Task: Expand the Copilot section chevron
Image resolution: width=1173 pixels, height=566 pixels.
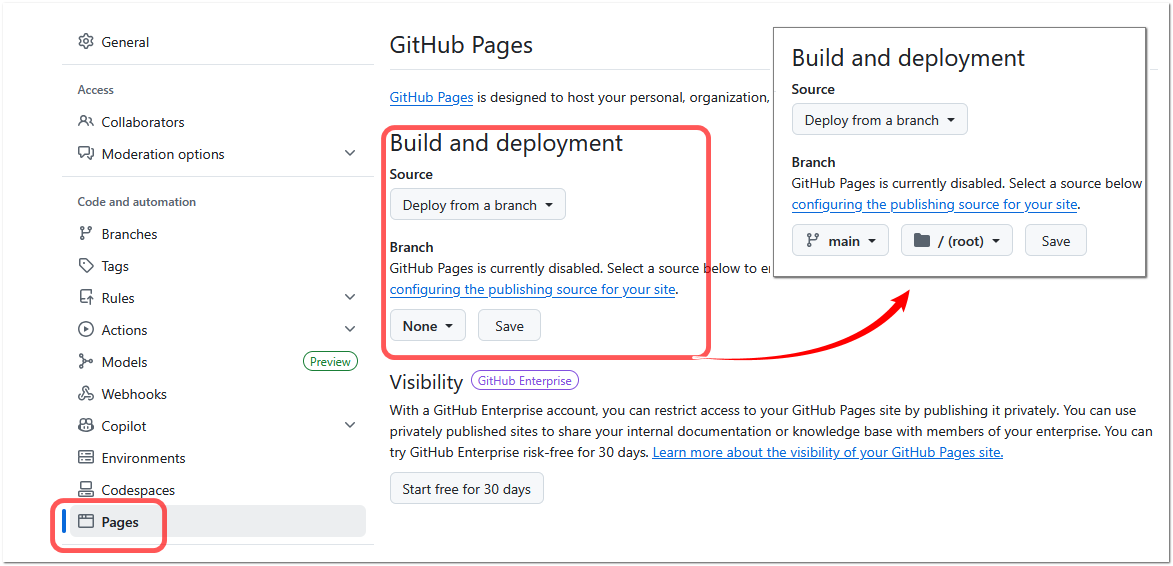Action: point(349,425)
